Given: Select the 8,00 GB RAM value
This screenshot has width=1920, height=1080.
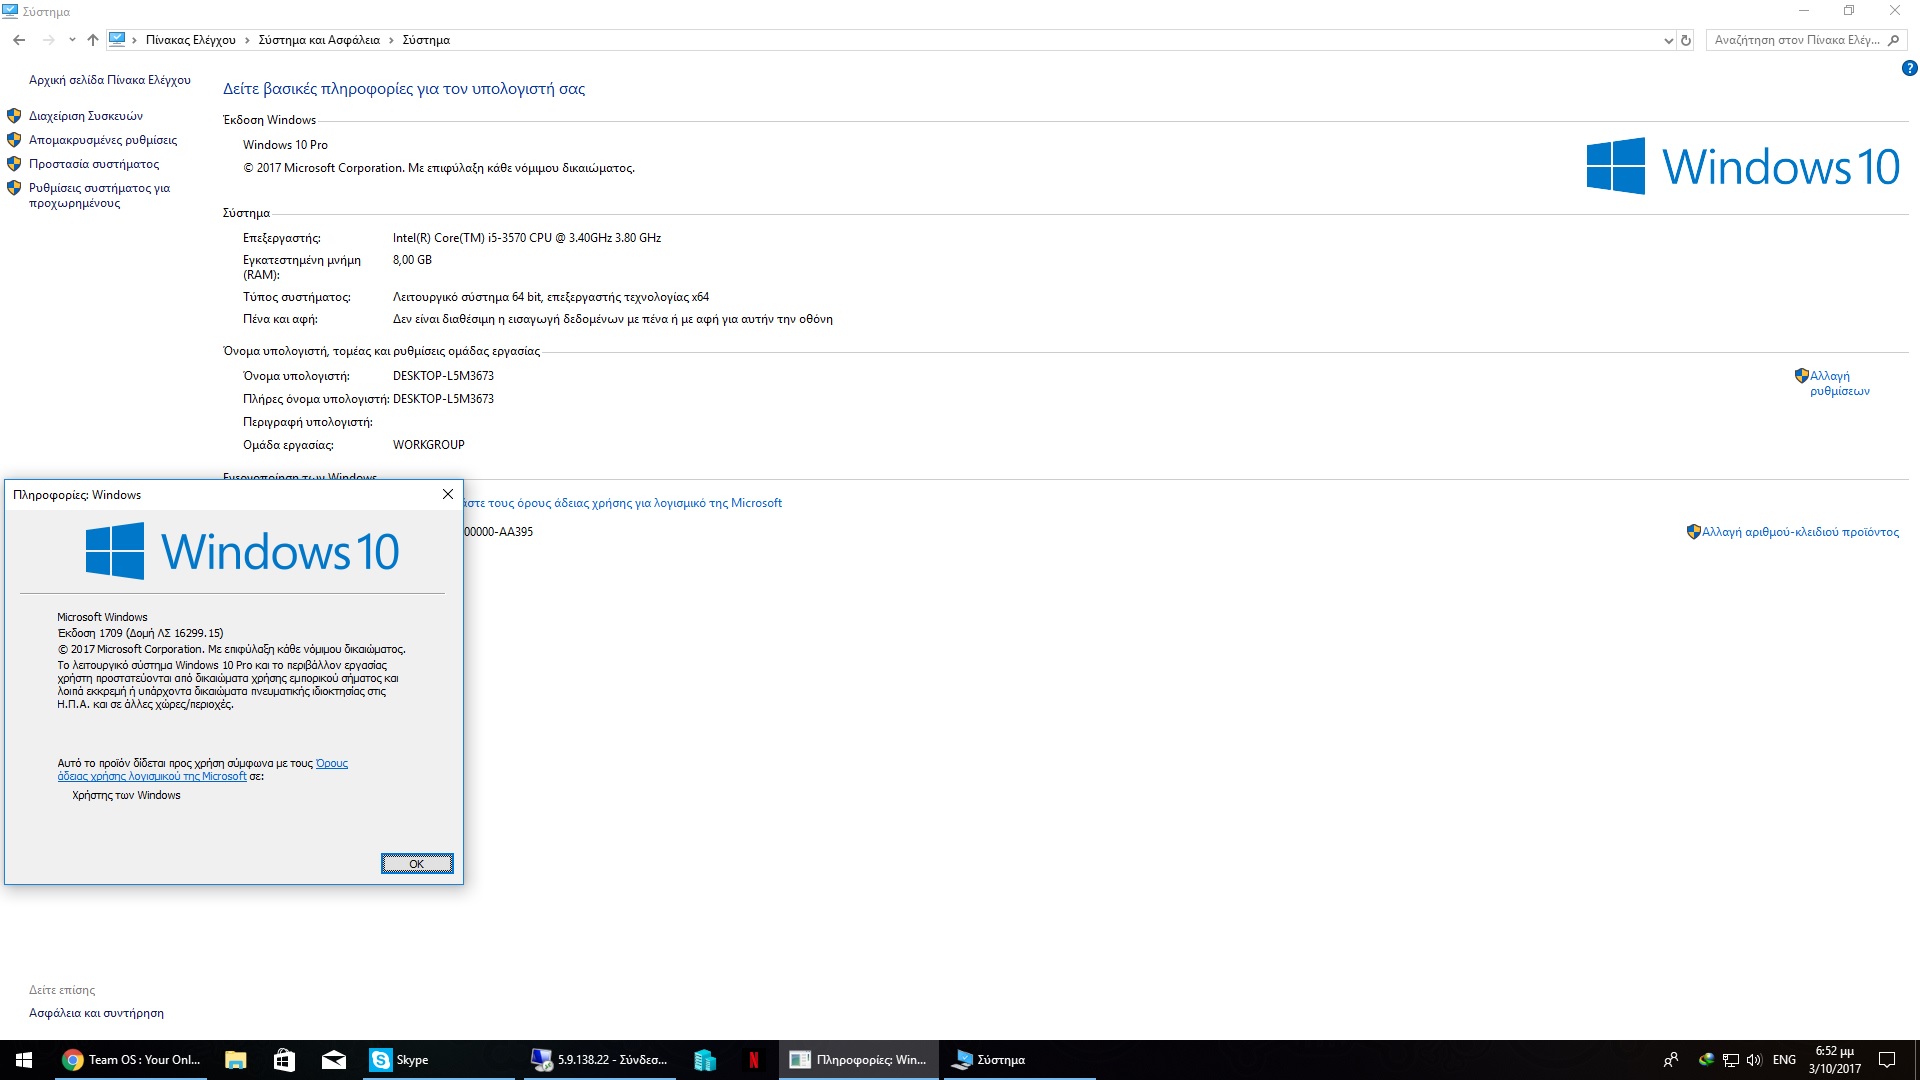Looking at the screenshot, I should tap(412, 260).
